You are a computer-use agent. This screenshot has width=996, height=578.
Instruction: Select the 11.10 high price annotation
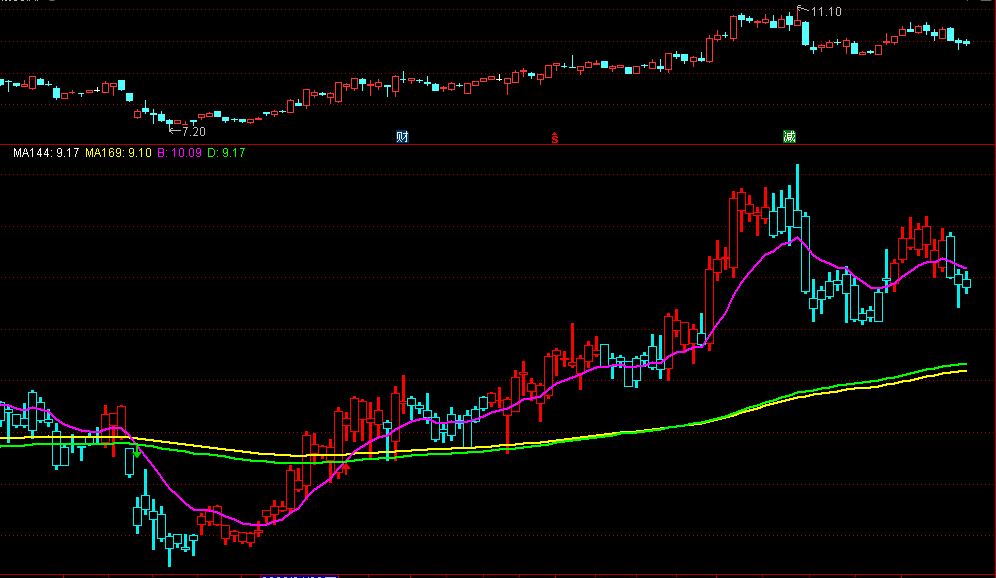(x=825, y=11)
